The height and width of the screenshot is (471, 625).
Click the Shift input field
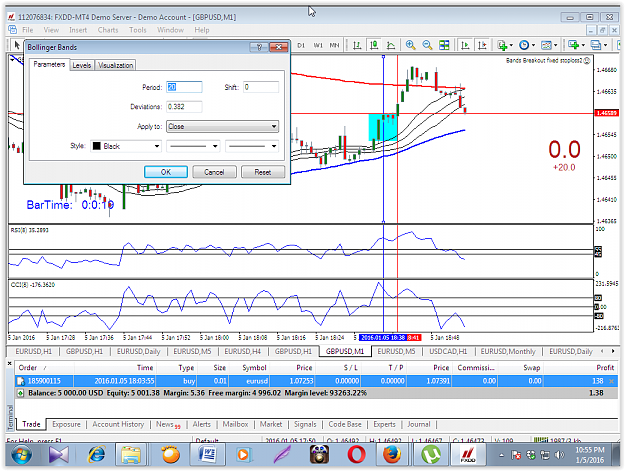(x=261, y=87)
